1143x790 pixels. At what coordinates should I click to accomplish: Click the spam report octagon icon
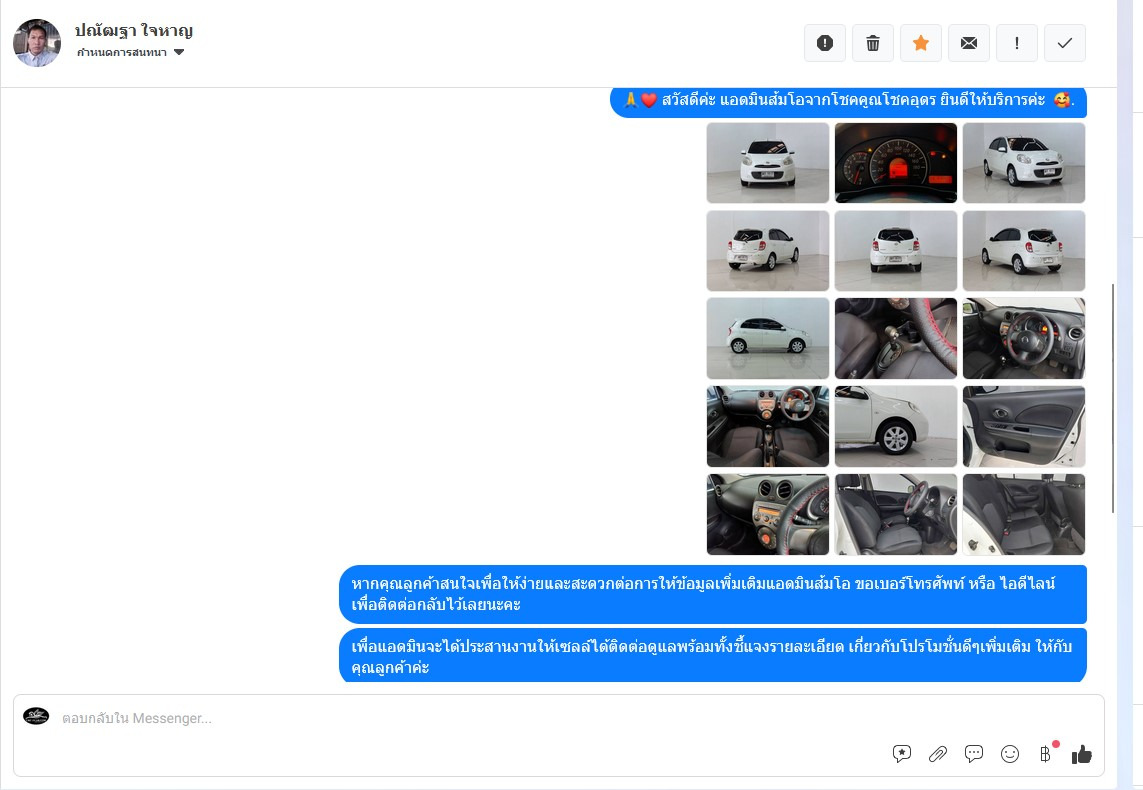click(825, 43)
